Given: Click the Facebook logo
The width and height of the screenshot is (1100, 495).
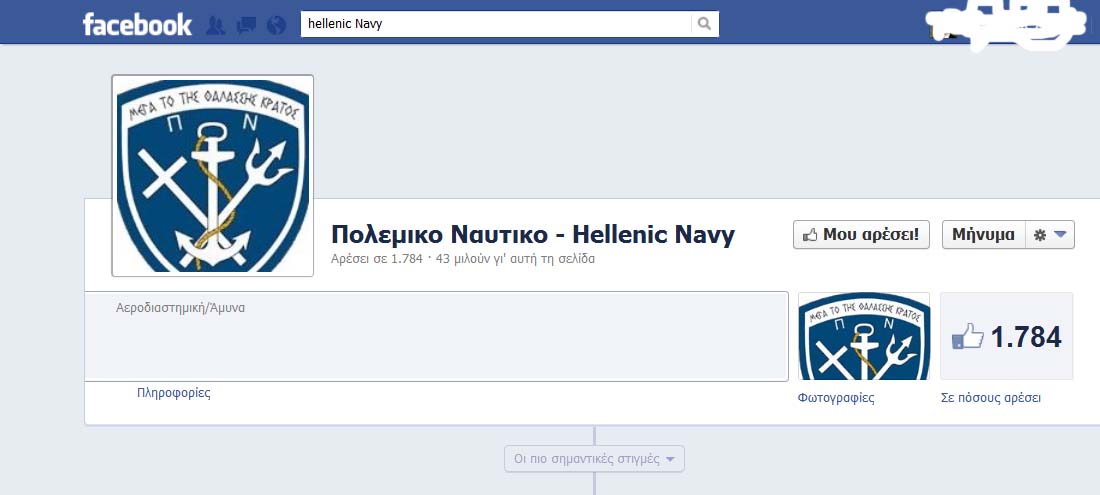Looking at the screenshot, I should pyautogui.click(x=137, y=24).
